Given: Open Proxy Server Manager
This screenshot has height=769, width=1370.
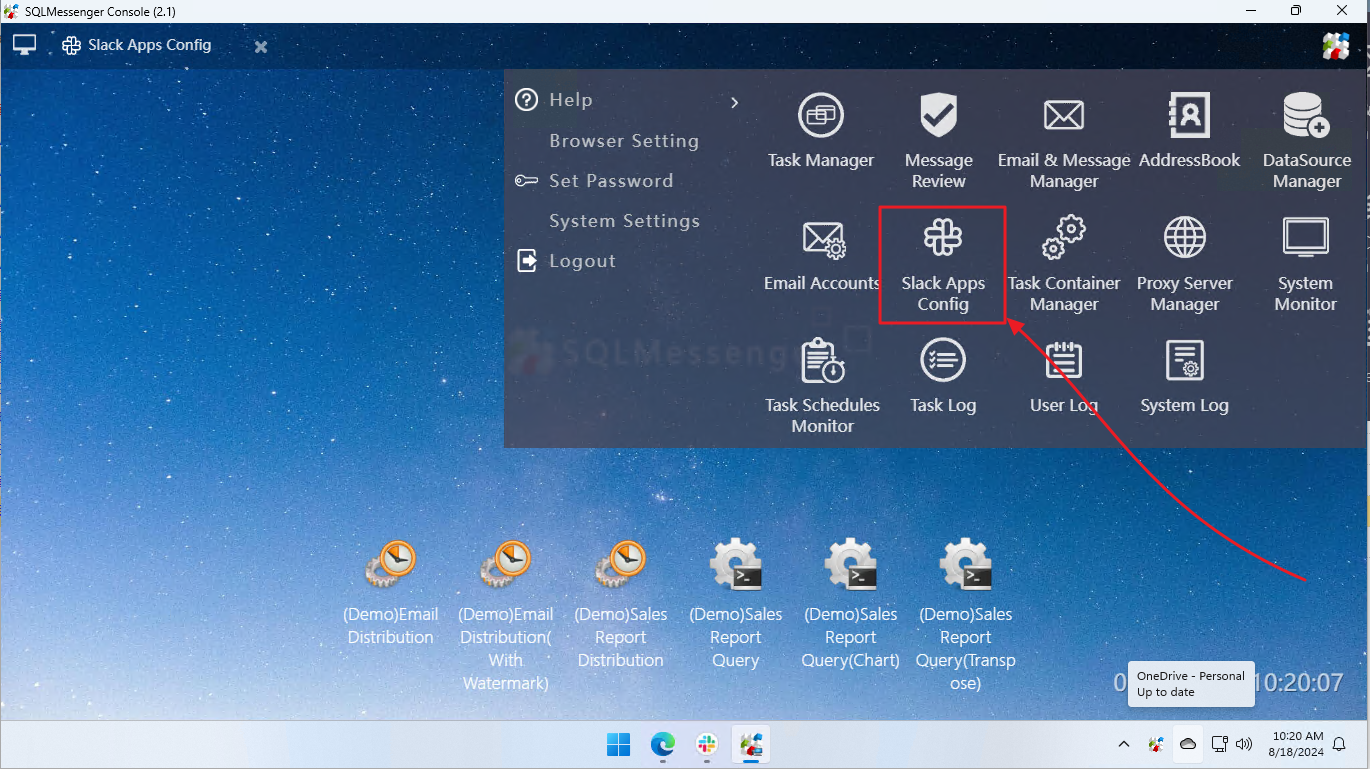Looking at the screenshot, I should (x=1185, y=265).
